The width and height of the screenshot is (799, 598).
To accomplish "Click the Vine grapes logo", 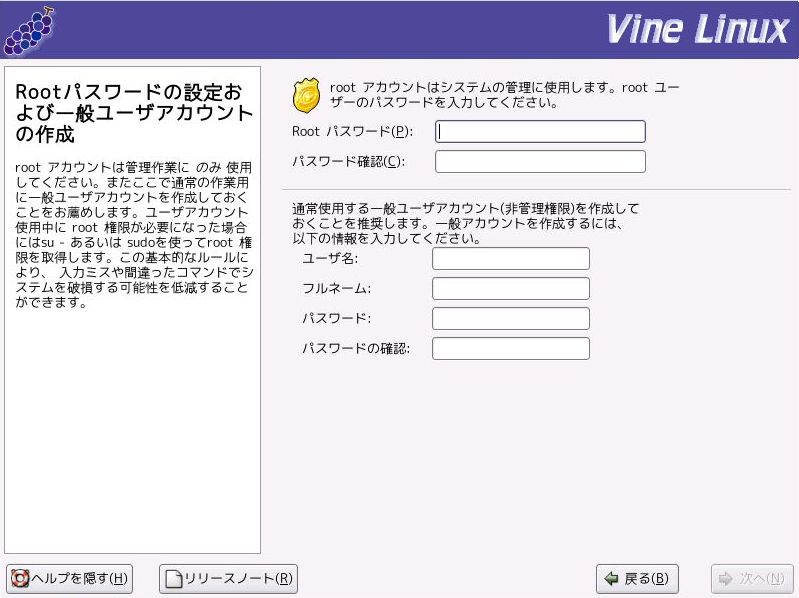I will tap(29, 31).
